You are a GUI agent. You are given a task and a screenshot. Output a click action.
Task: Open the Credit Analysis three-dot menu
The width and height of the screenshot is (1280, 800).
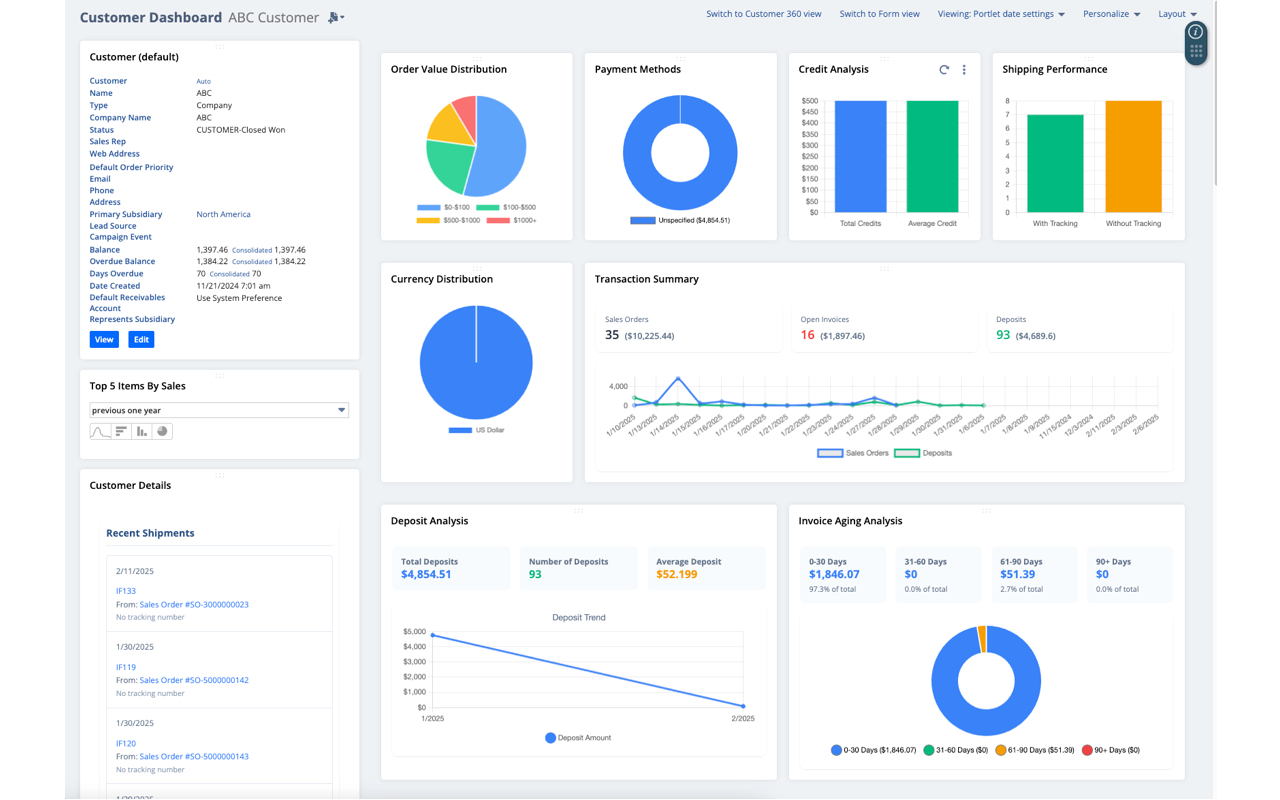(964, 70)
